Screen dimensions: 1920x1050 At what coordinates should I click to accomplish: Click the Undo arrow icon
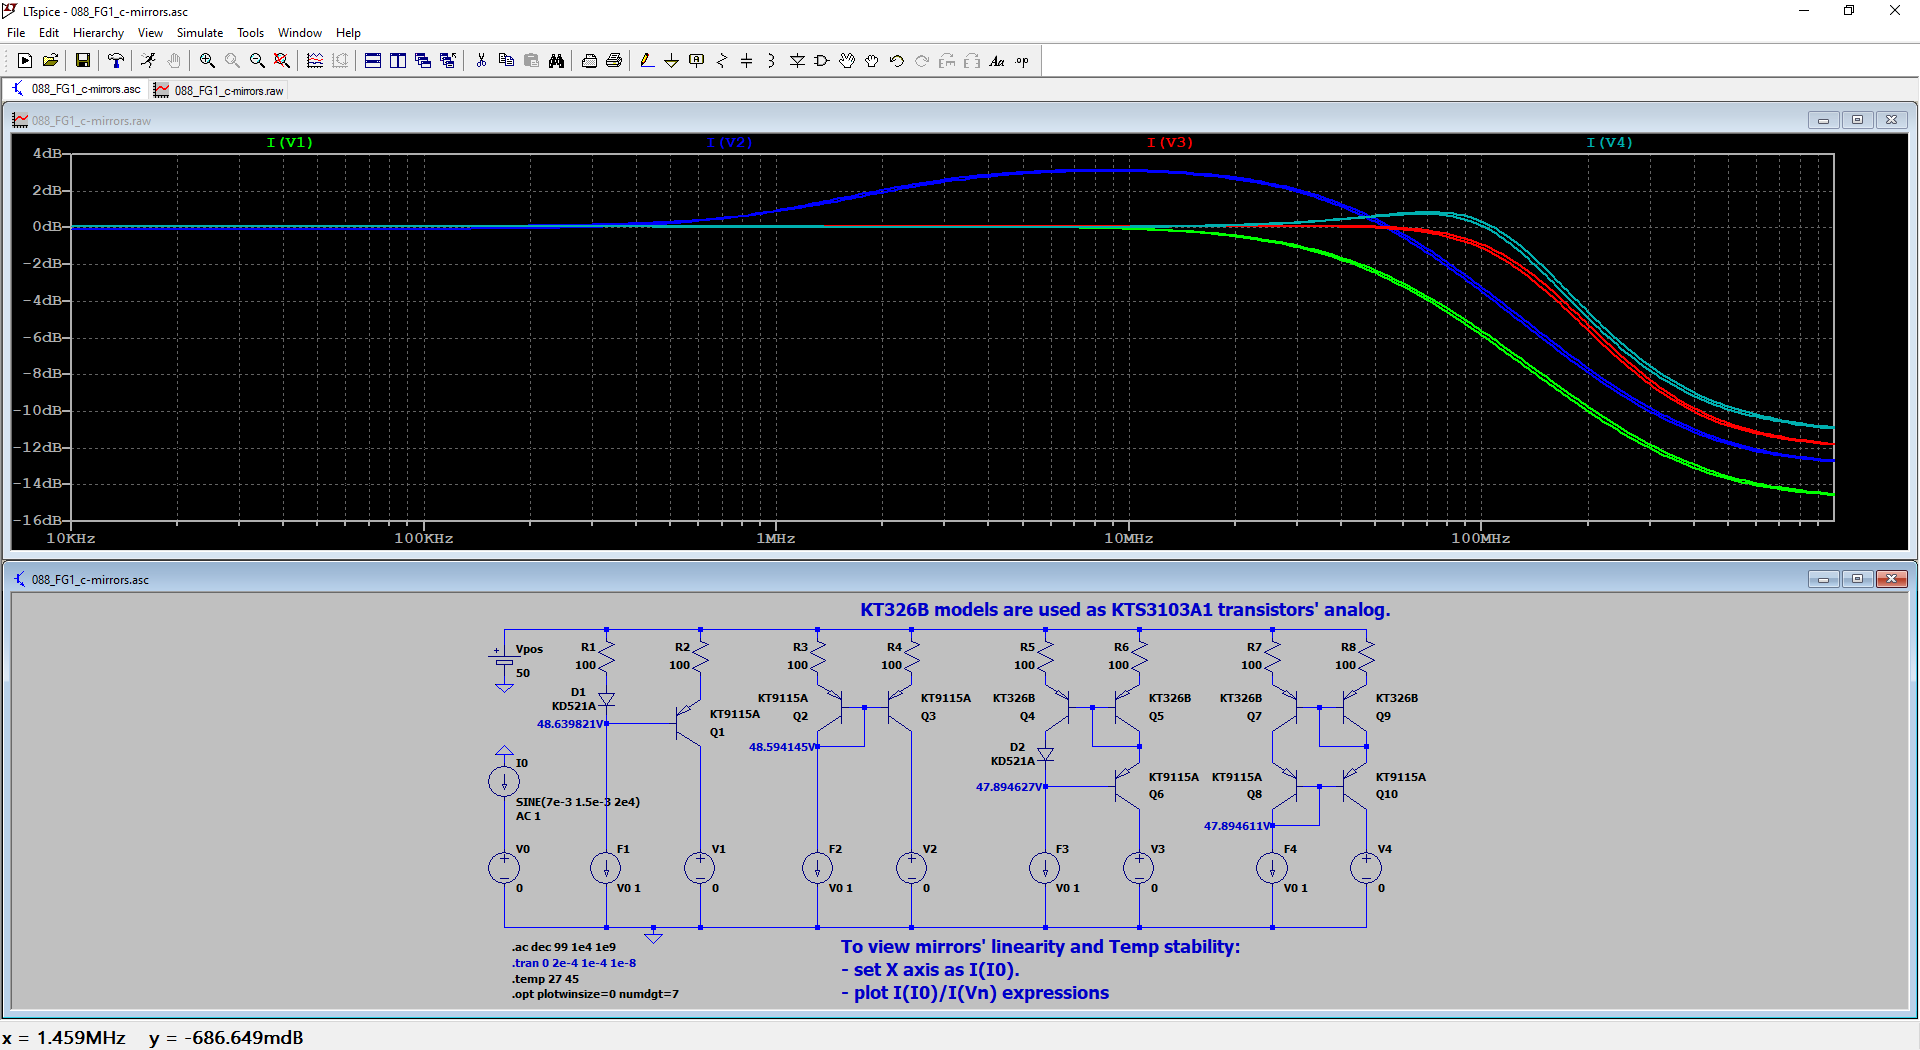[897, 61]
